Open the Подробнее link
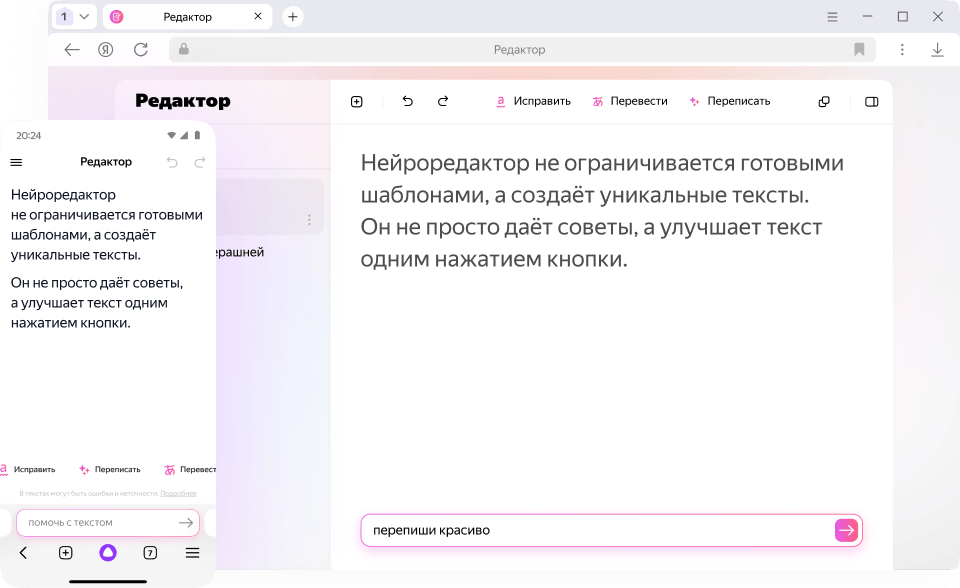The height and width of the screenshot is (588, 960). (x=178, y=493)
